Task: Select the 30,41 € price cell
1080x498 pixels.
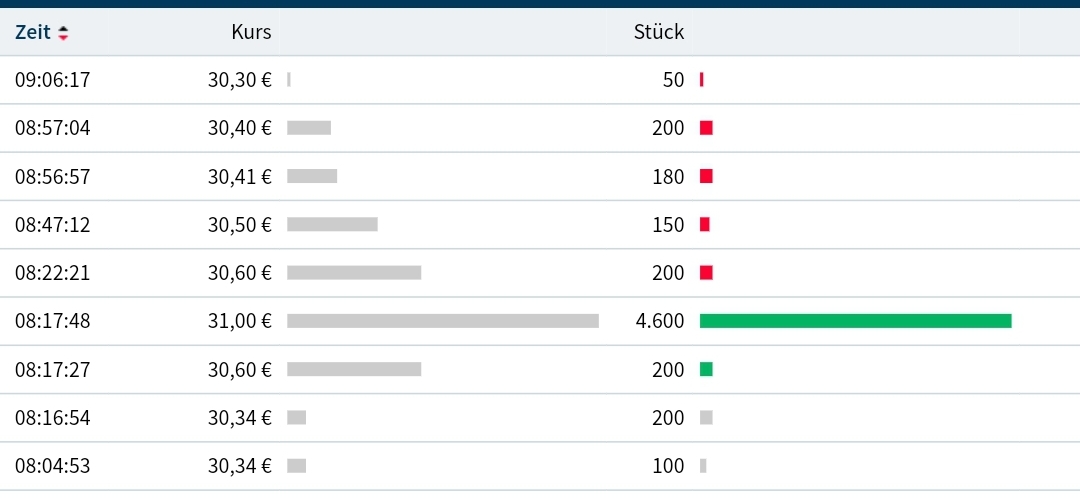Action: [239, 177]
